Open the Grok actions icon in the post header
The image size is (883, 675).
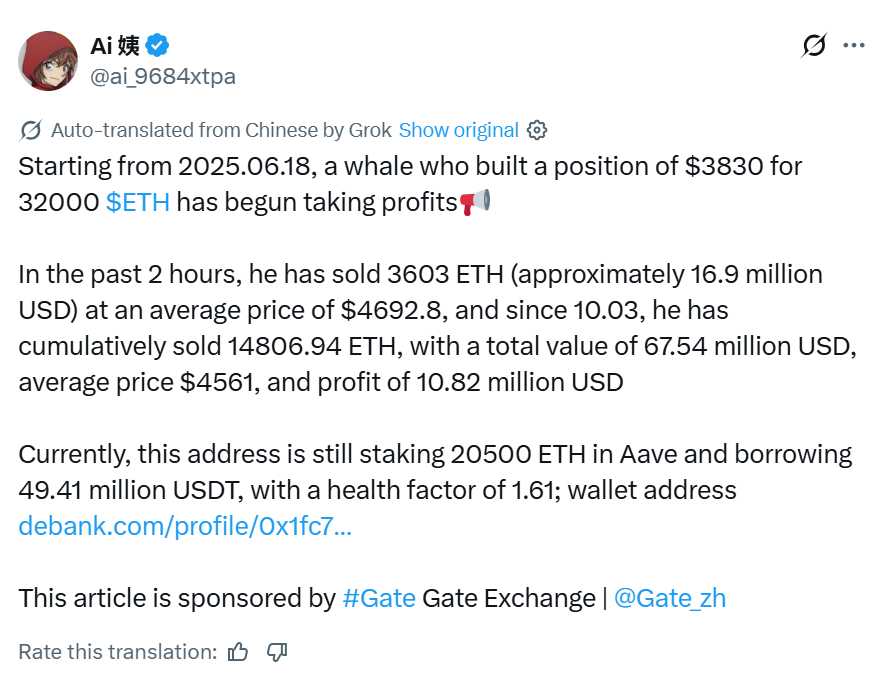click(815, 46)
